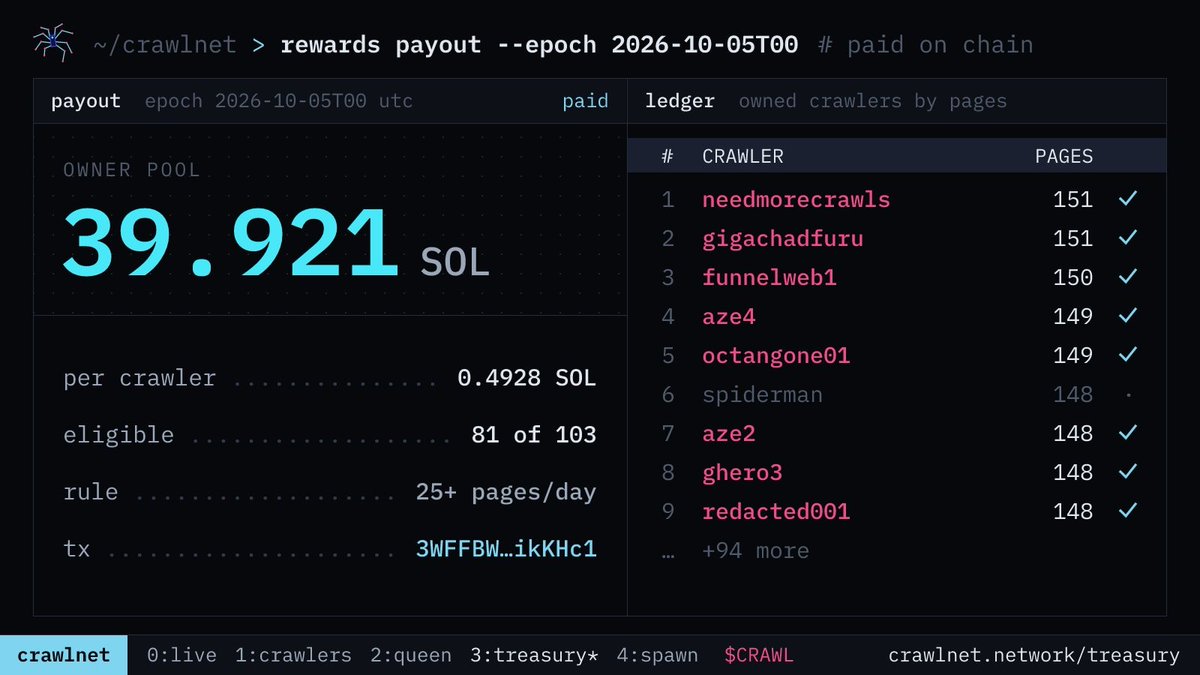Open crawler ghero3
The image size is (1200, 675).
[742, 472]
